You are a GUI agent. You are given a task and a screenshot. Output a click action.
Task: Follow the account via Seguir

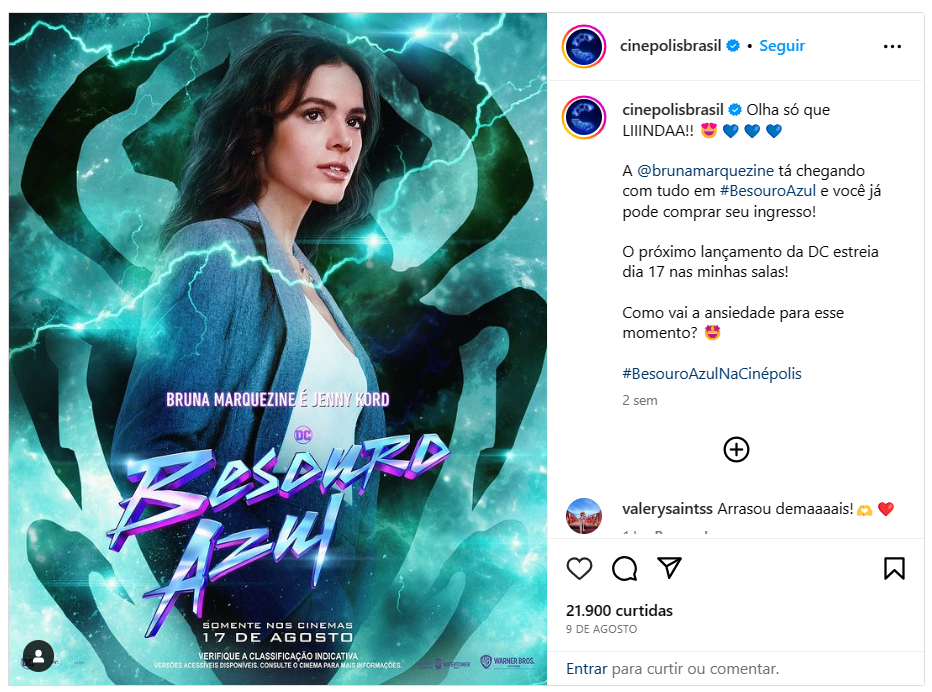pos(782,46)
